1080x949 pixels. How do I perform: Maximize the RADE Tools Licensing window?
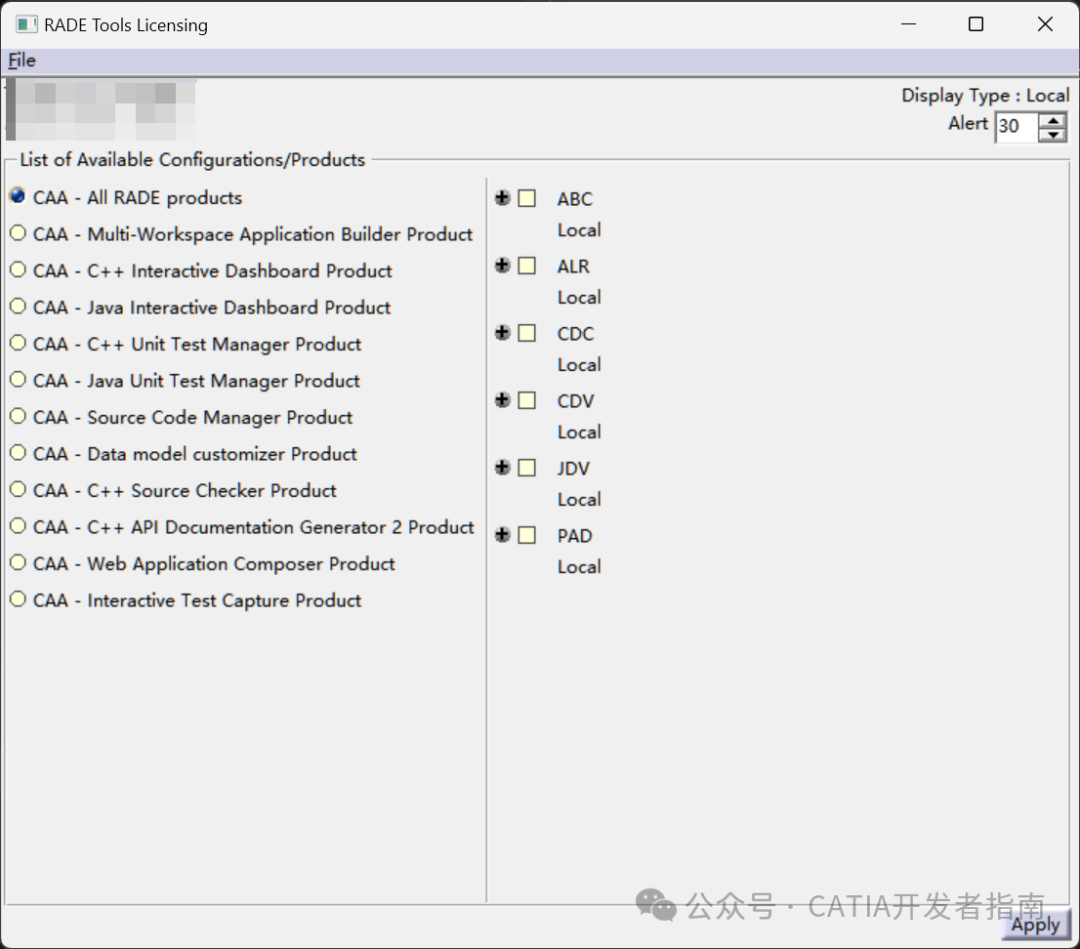(976, 24)
